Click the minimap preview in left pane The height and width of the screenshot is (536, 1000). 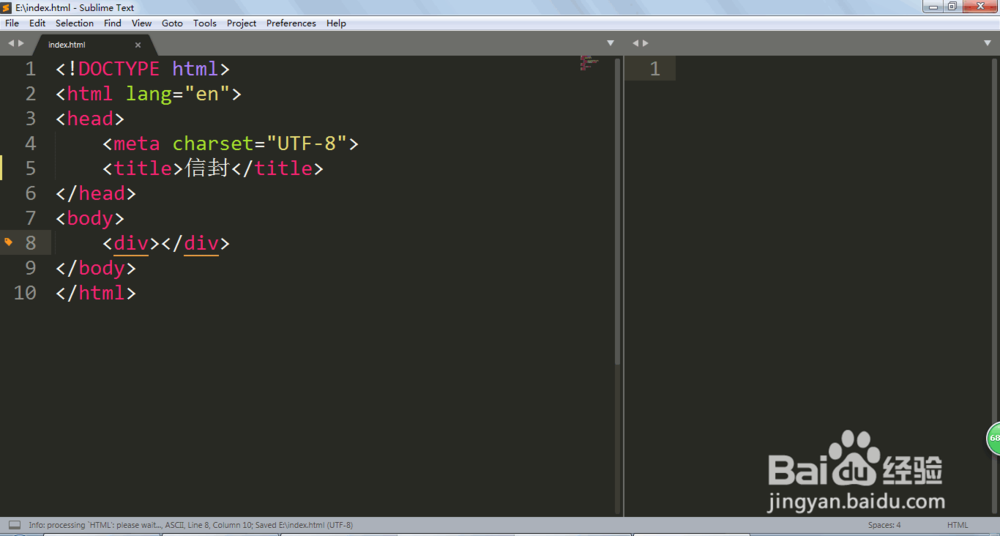pos(589,63)
